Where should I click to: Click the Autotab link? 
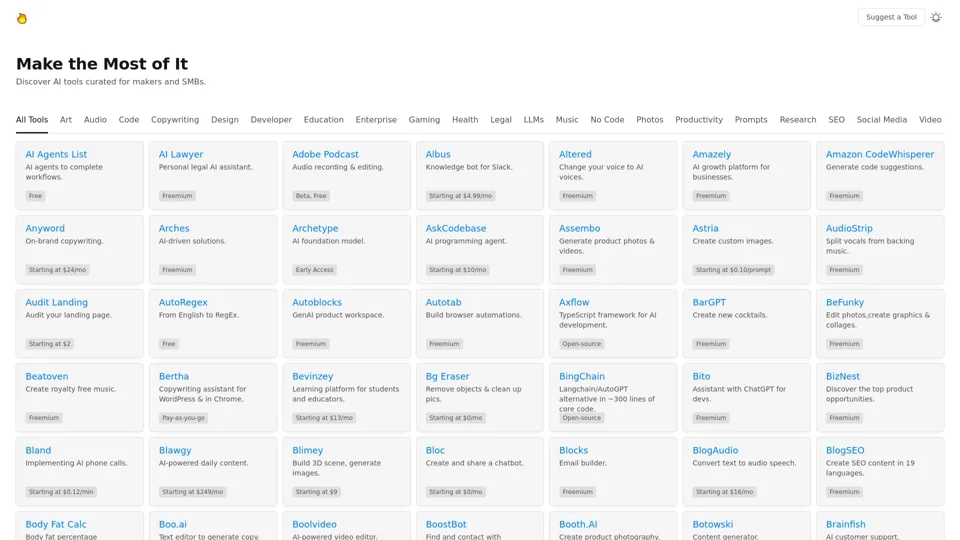443,302
